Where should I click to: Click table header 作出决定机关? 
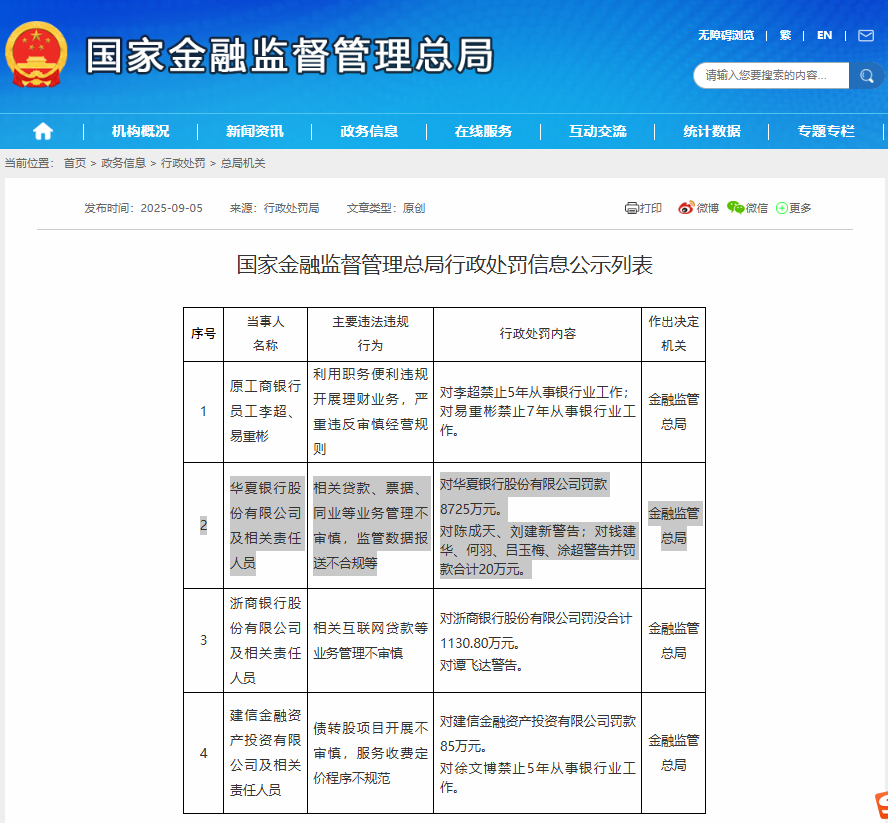click(x=673, y=334)
